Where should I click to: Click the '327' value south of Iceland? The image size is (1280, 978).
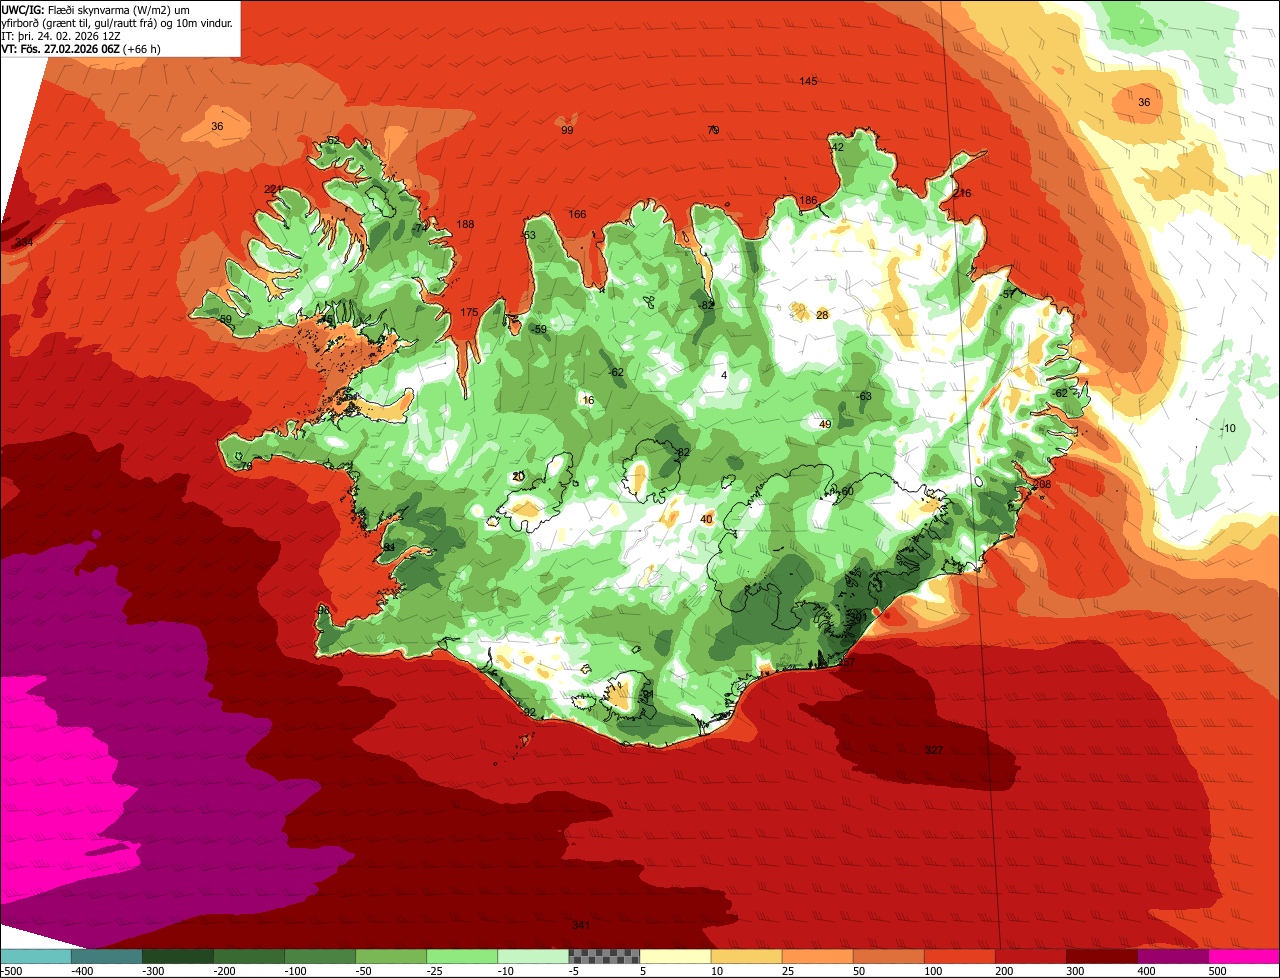pyautogui.click(x=934, y=751)
